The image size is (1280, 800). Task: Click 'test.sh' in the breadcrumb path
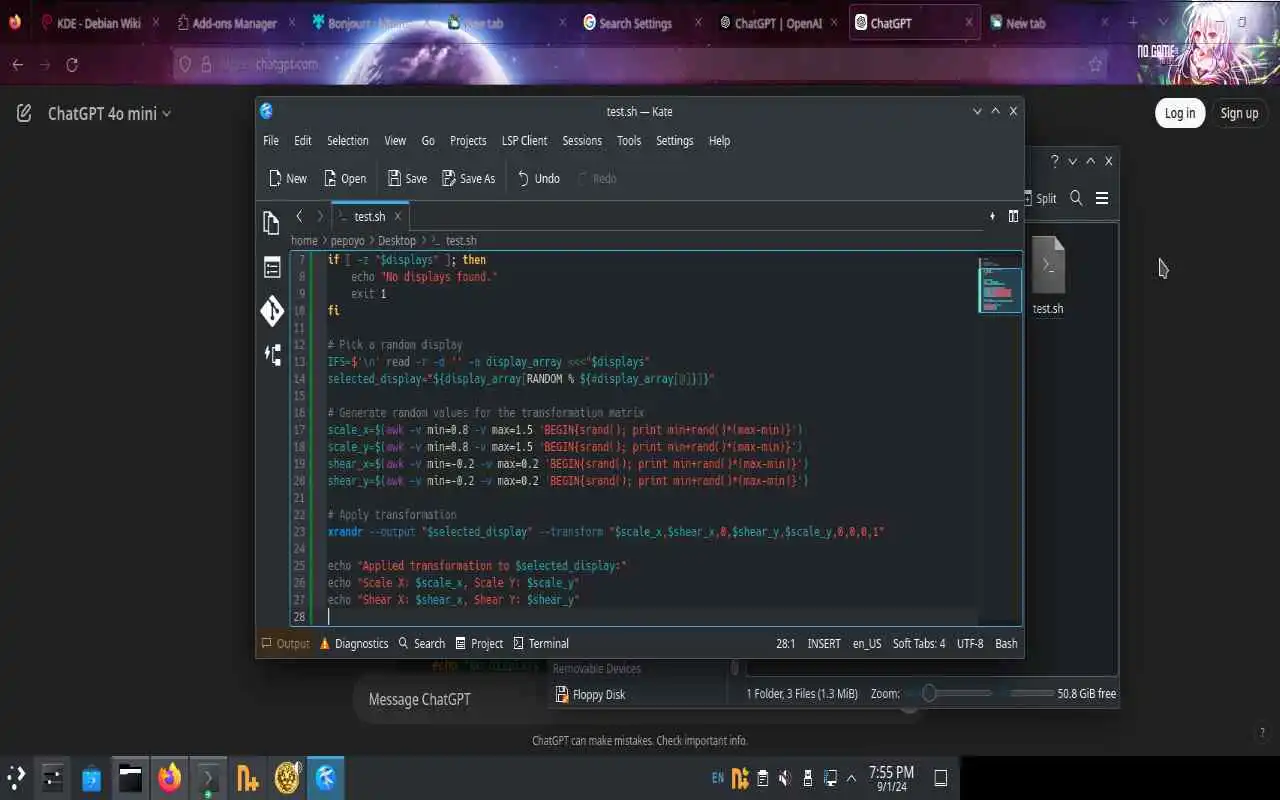point(461,241)
